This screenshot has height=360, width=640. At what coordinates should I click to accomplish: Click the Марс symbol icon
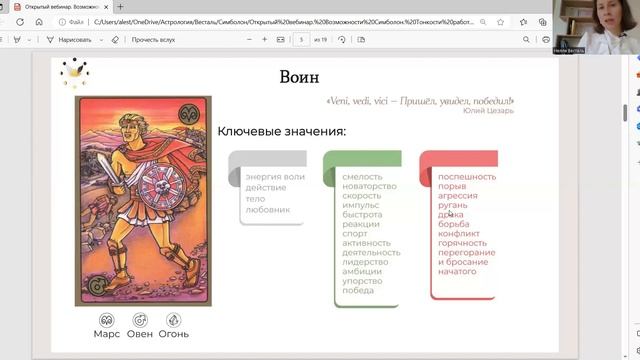pyautogui.click(x=107, y=320)
